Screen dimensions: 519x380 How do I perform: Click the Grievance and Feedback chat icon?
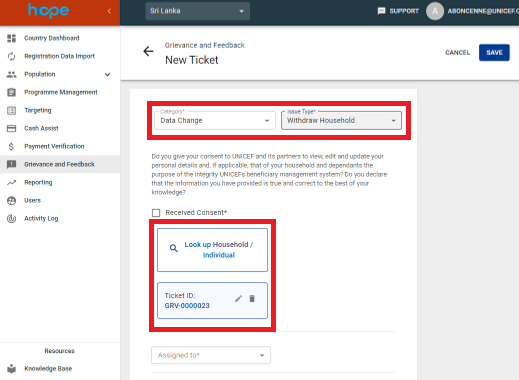pos(11,164)
